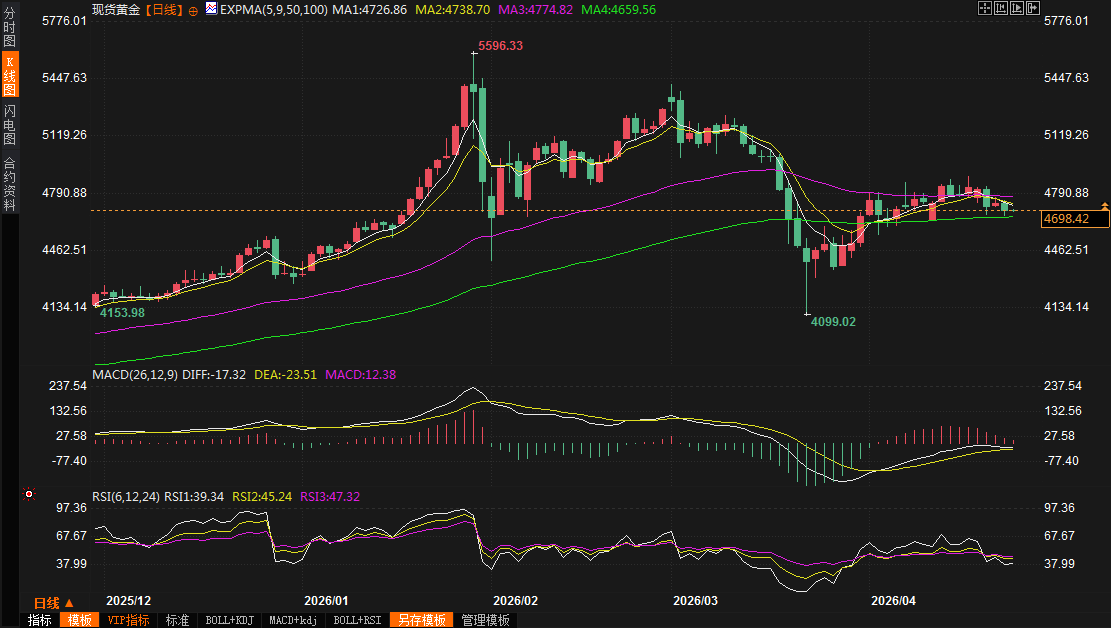Image resolution: width=1111 pixels, height=628 pixels.
Task: Select the BOLL+KDJ template
Action: point(228,620)
